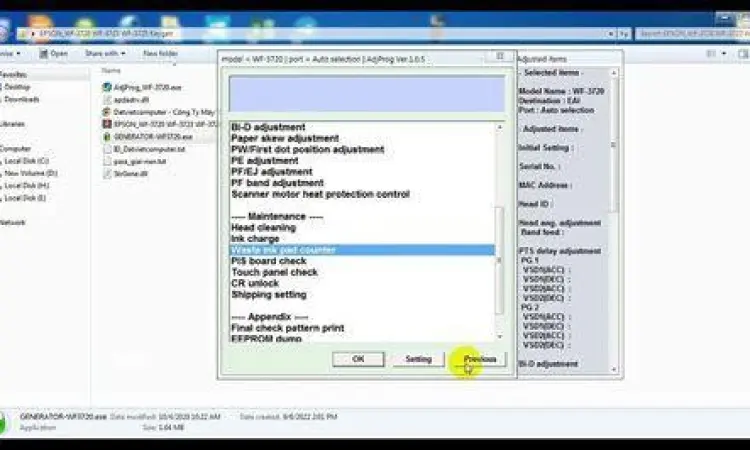The image size is (750, 450).
Task: Select Final check pattern print entry
Action: pyautogui.click(x=287, y=328)
